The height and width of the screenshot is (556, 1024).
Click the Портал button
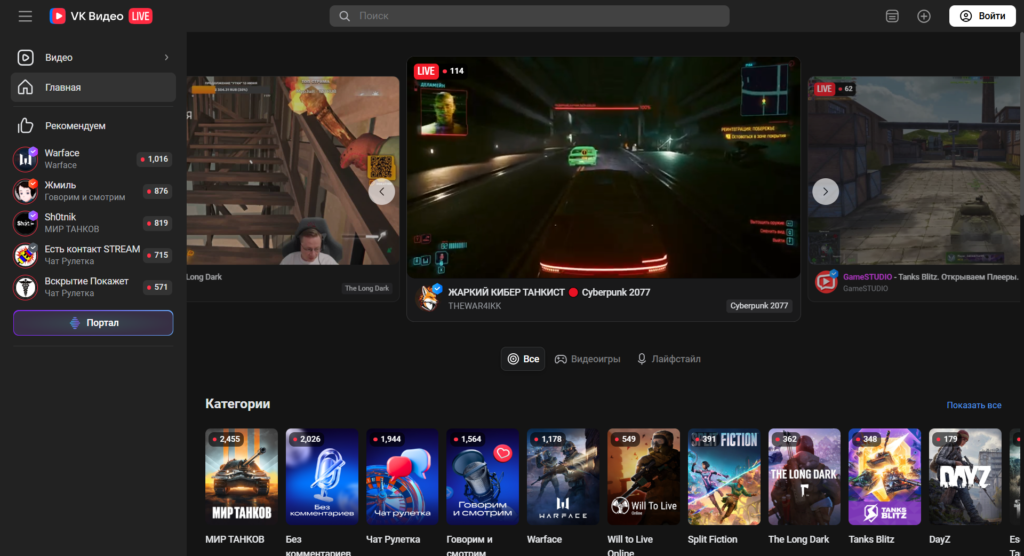[x=93, y=323]
